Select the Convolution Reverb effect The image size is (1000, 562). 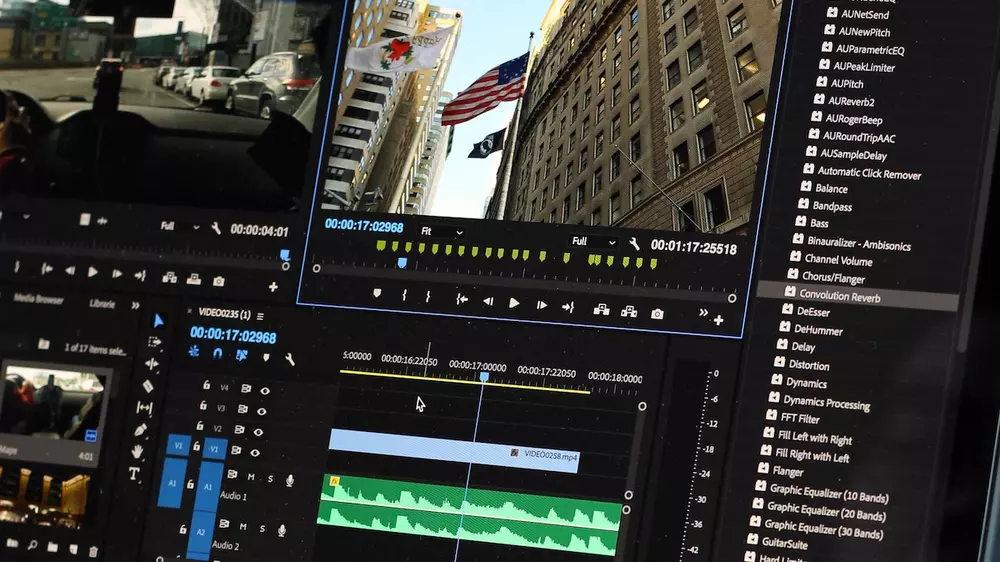839,295
